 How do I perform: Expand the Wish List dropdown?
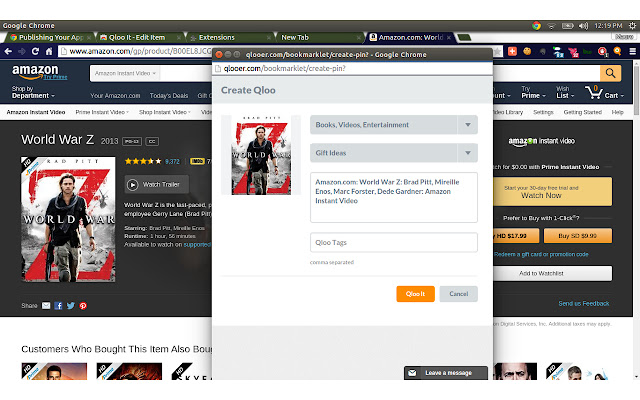[x=564, y=92]
